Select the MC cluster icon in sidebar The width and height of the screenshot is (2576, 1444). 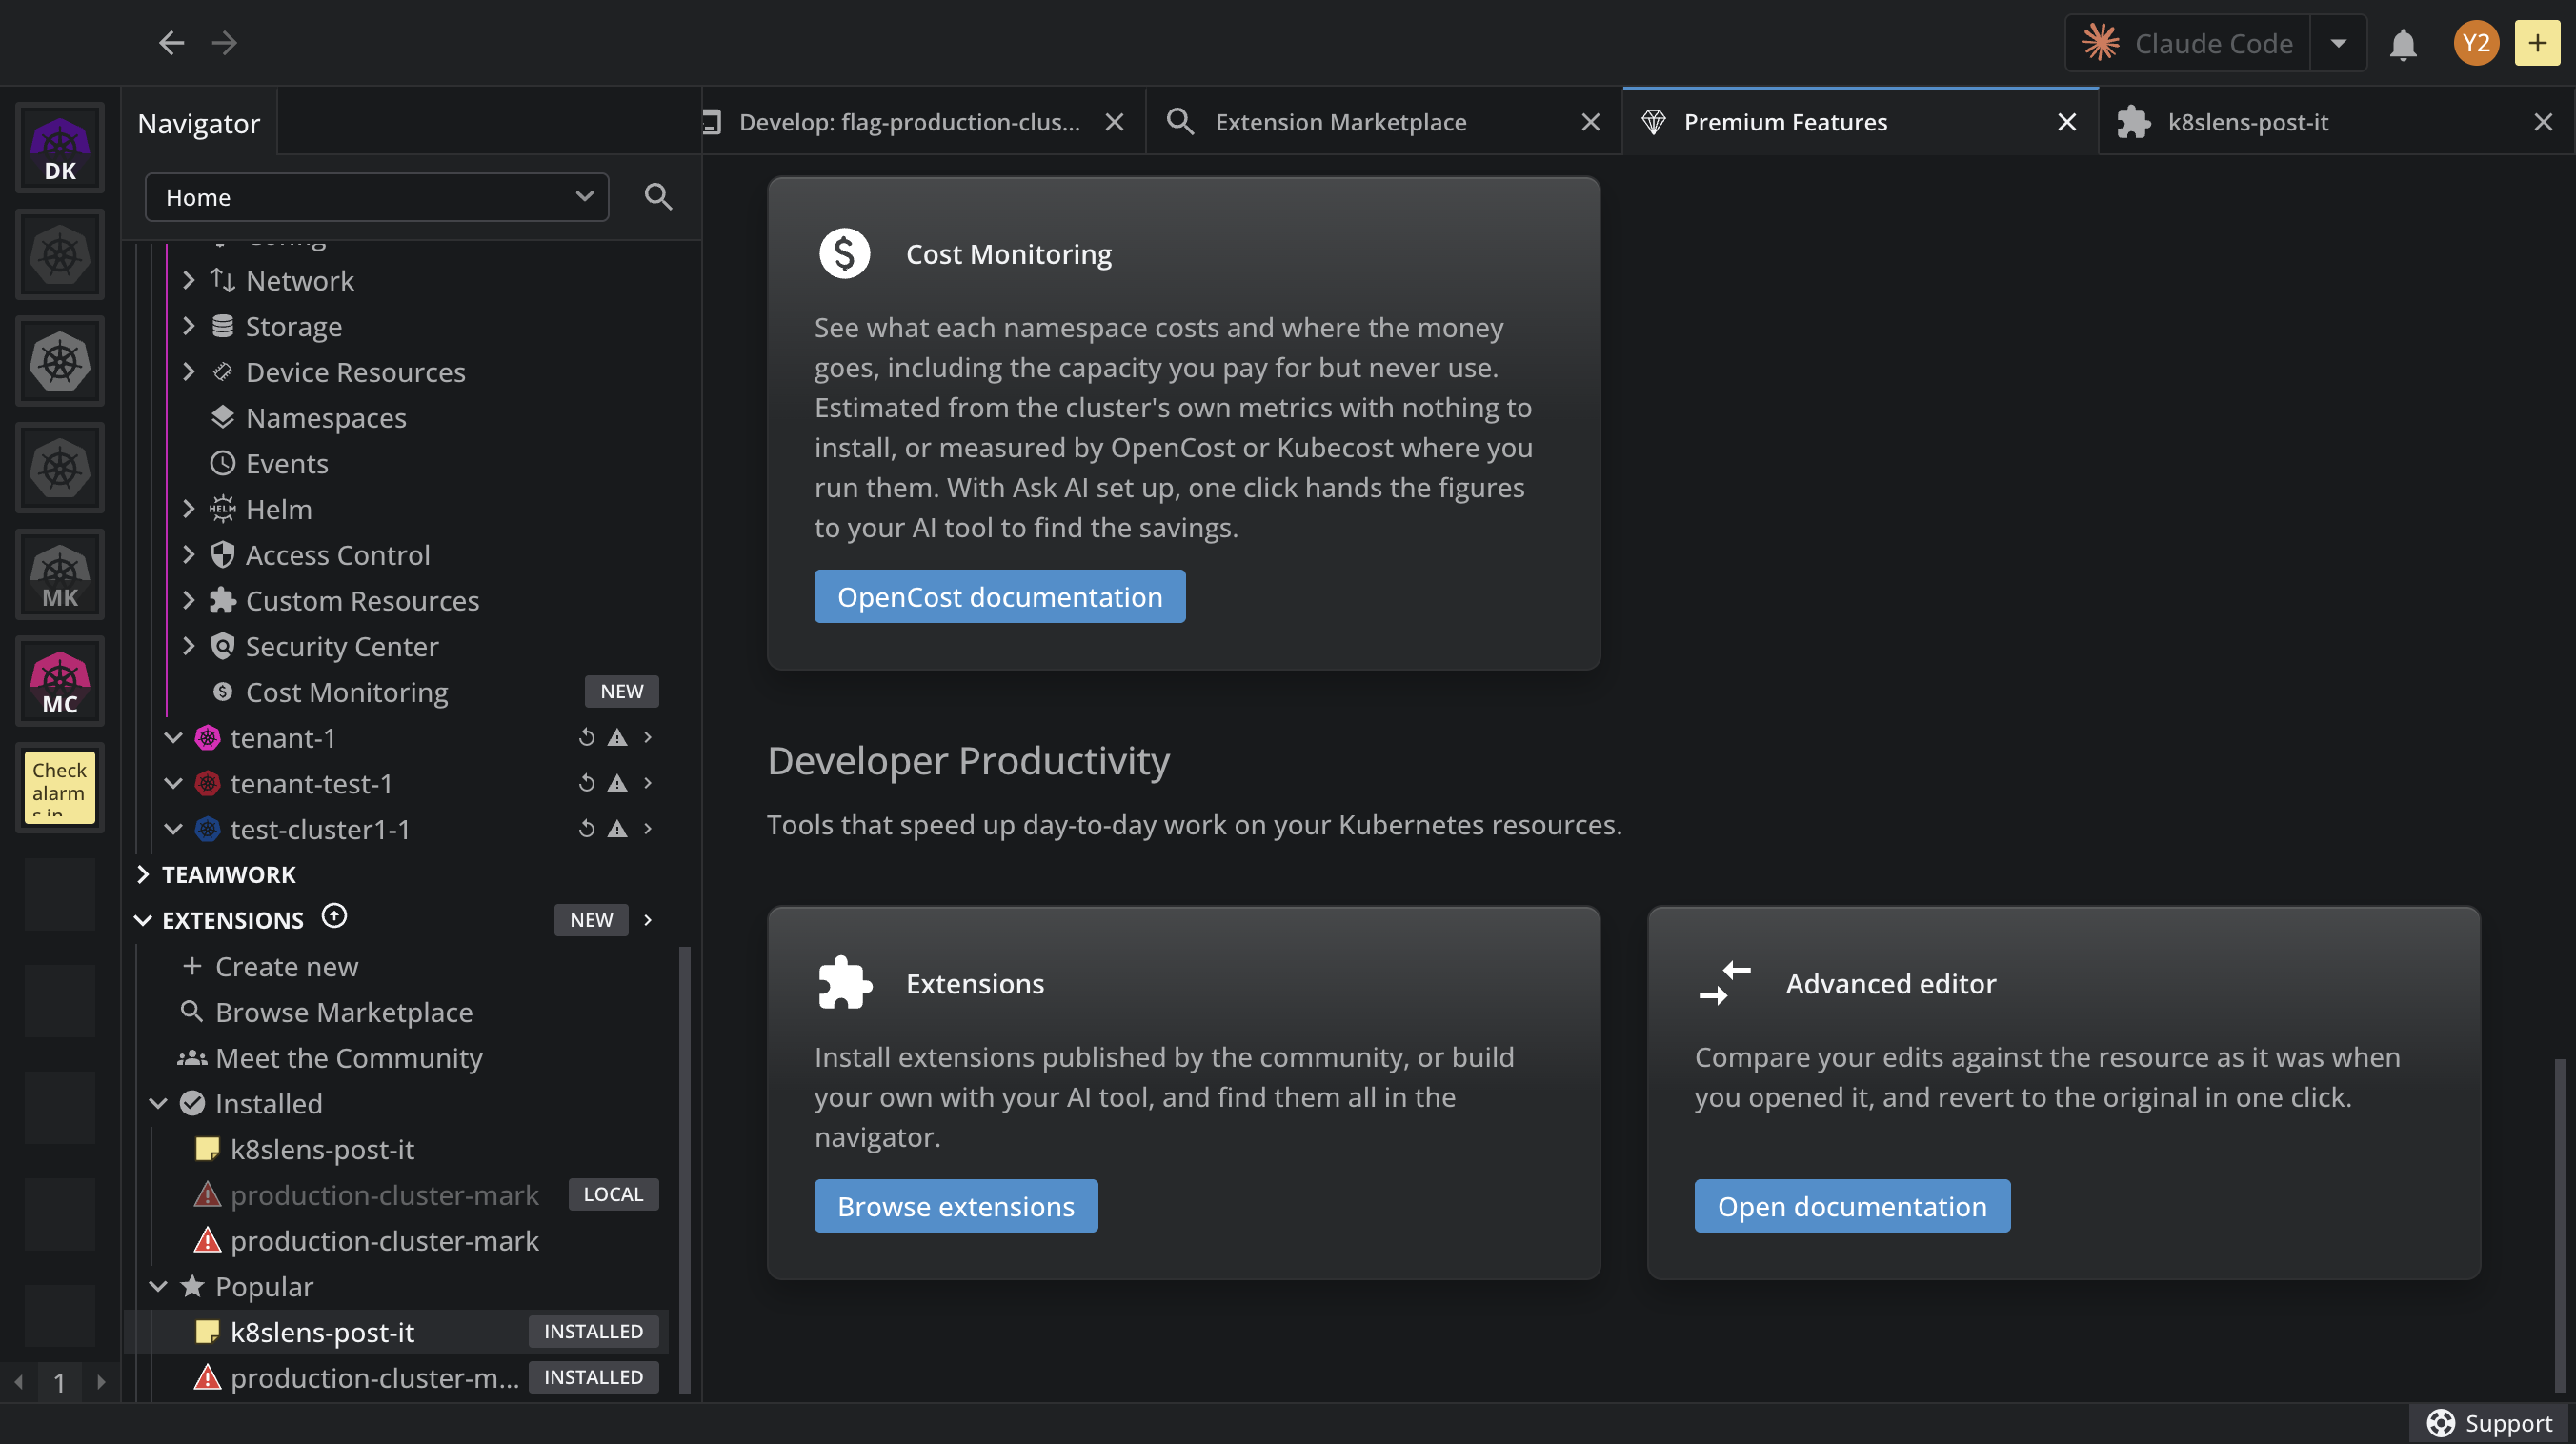click(60, 681)
